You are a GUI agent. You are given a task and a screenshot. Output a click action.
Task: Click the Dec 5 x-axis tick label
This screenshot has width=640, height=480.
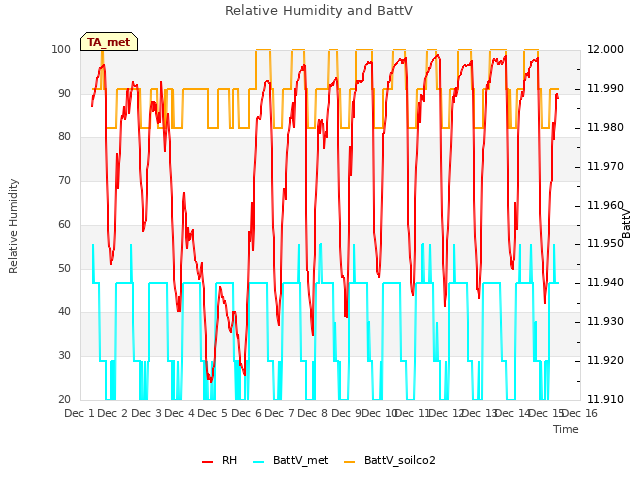pos(212,413)
